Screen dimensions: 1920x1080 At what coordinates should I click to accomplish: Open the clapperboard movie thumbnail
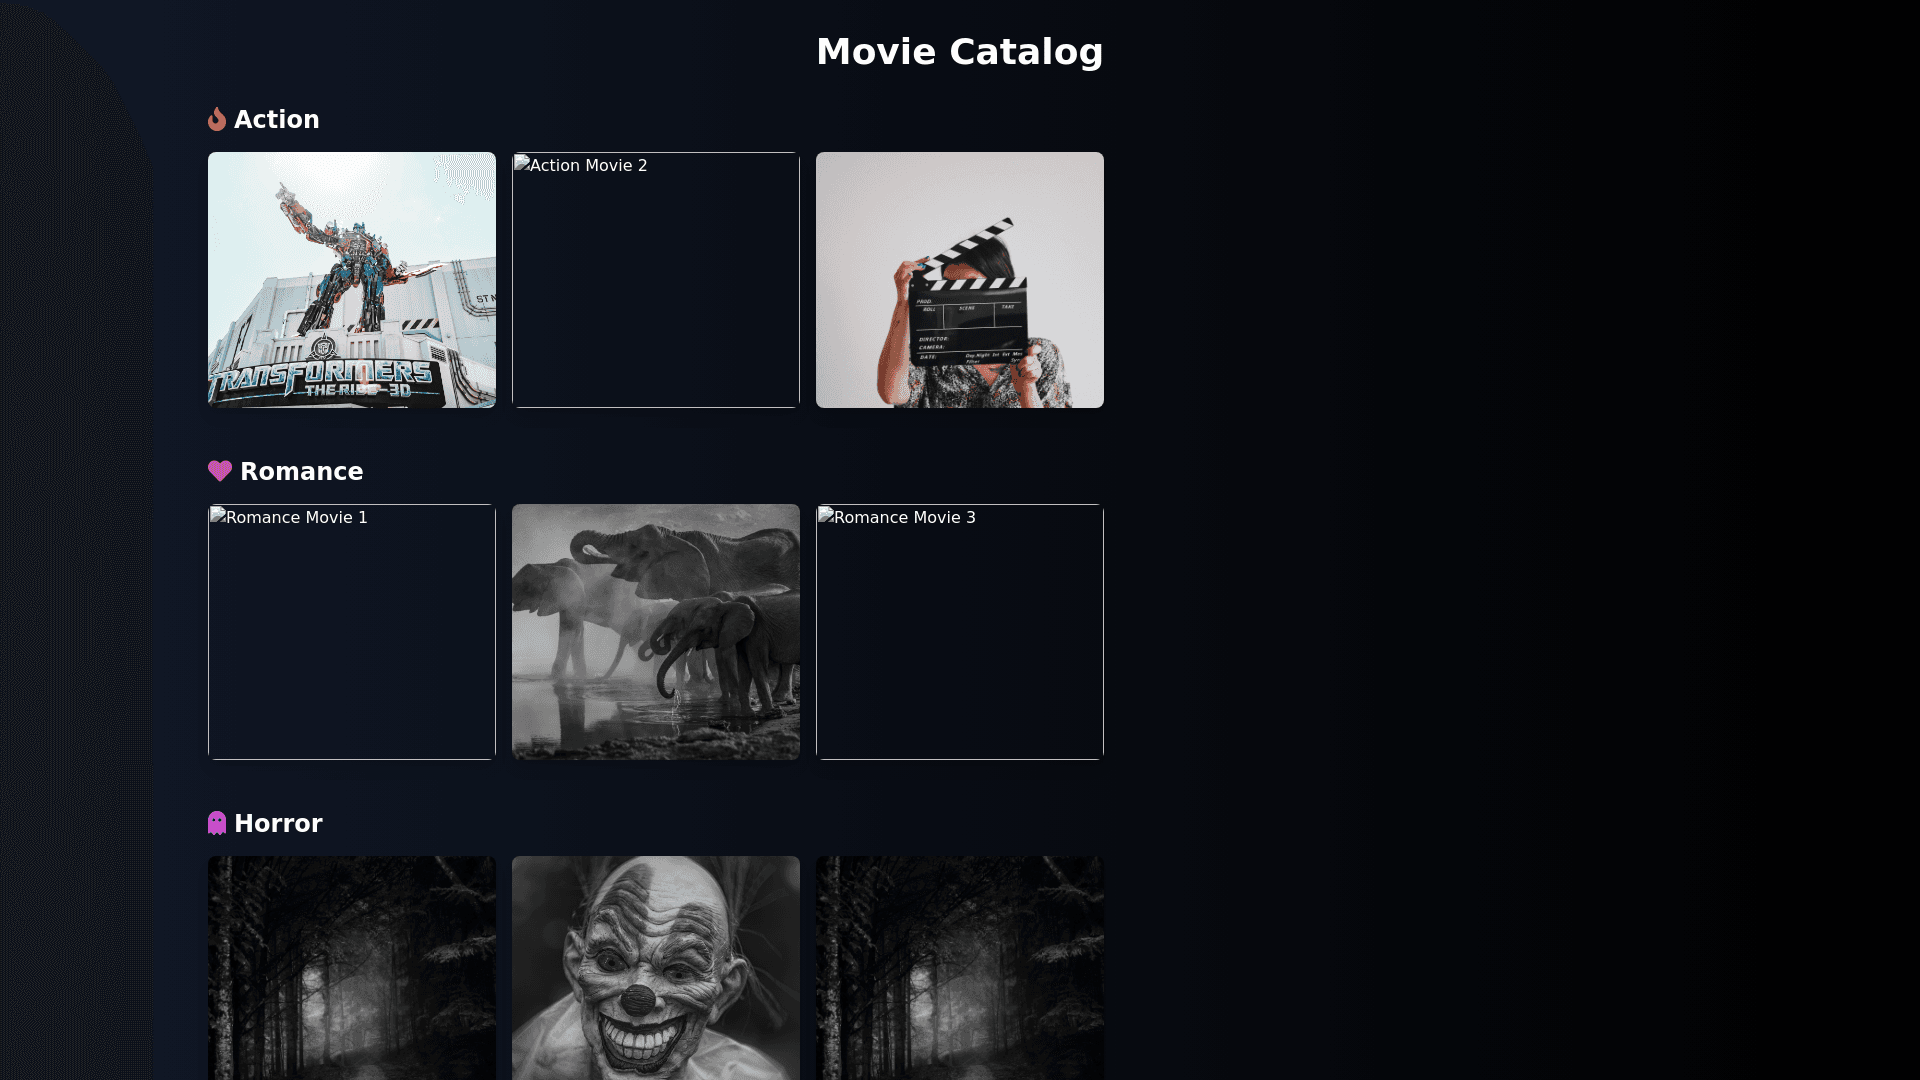pos(960,280)
